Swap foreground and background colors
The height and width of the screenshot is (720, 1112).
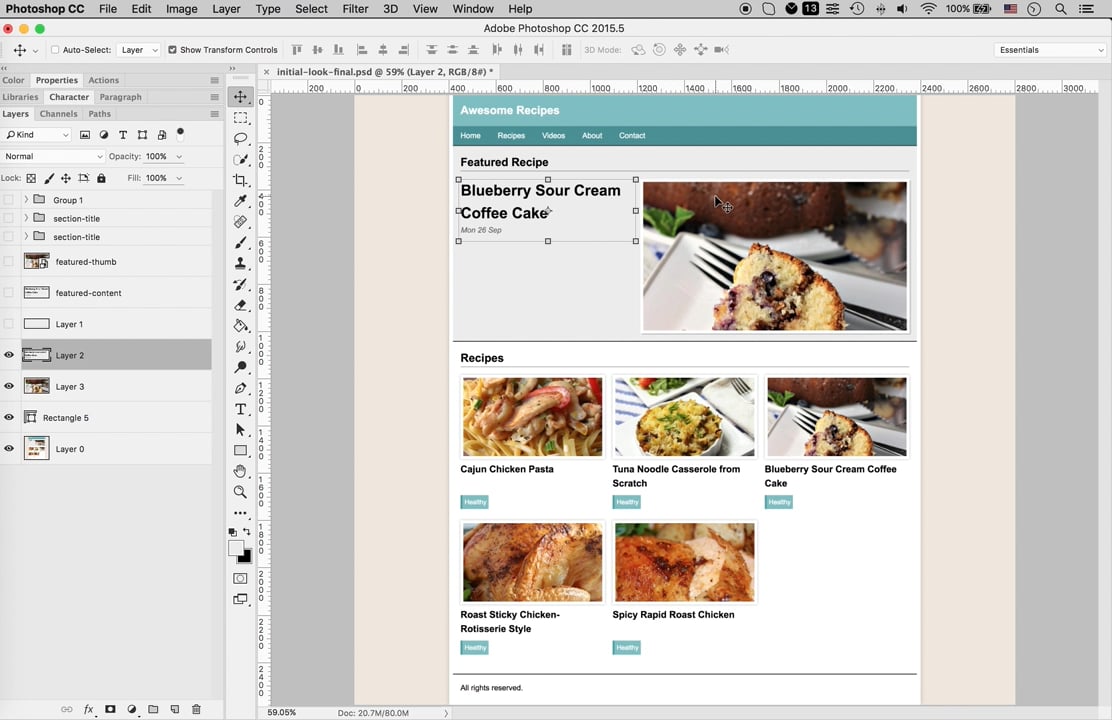pyautogui.click(x=247, y=531)
